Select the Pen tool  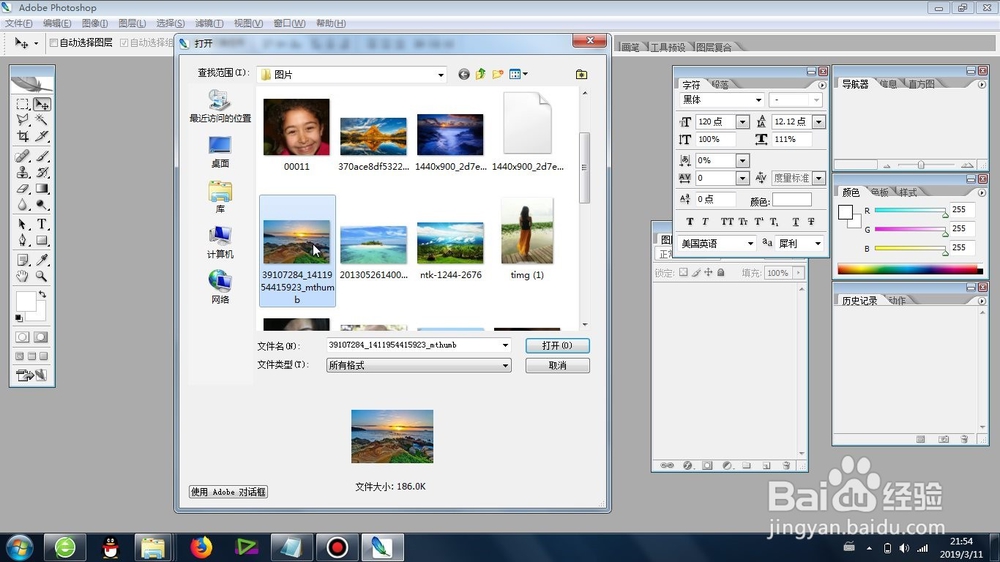point(23,240)
